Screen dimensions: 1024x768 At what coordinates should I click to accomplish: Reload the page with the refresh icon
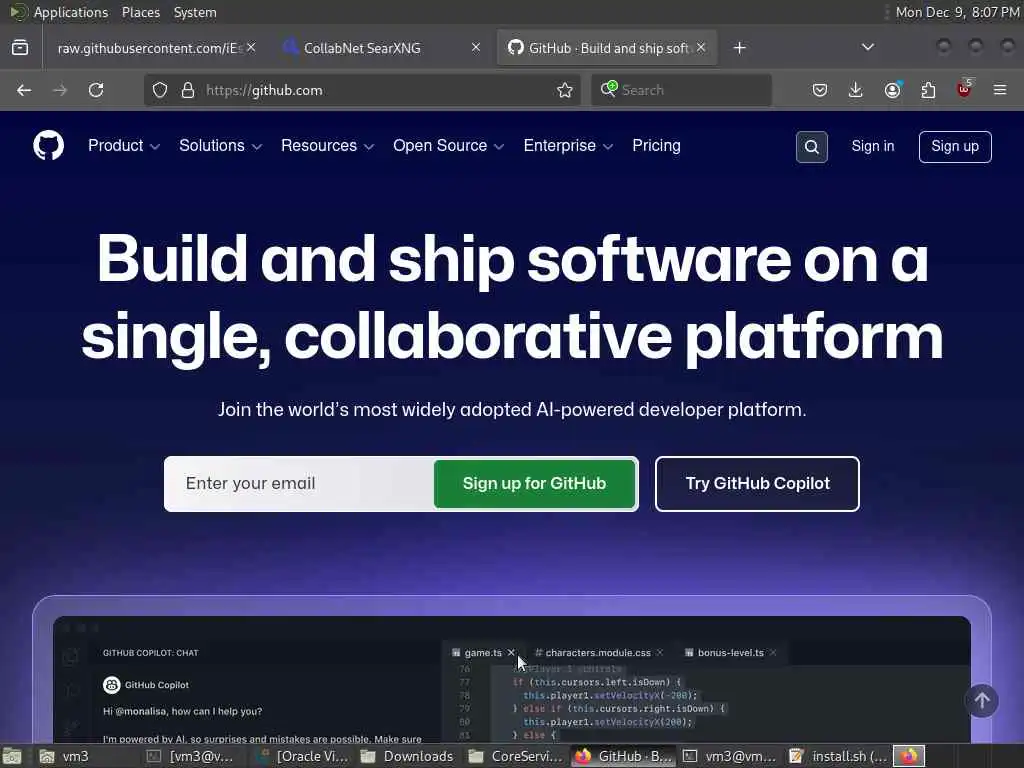[96, 90]
